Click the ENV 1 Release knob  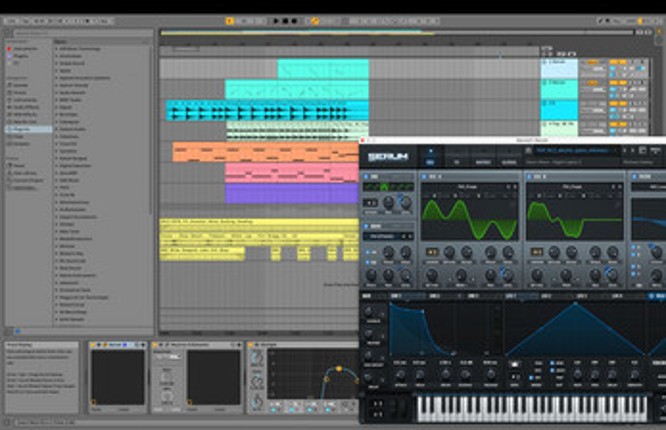491,374
